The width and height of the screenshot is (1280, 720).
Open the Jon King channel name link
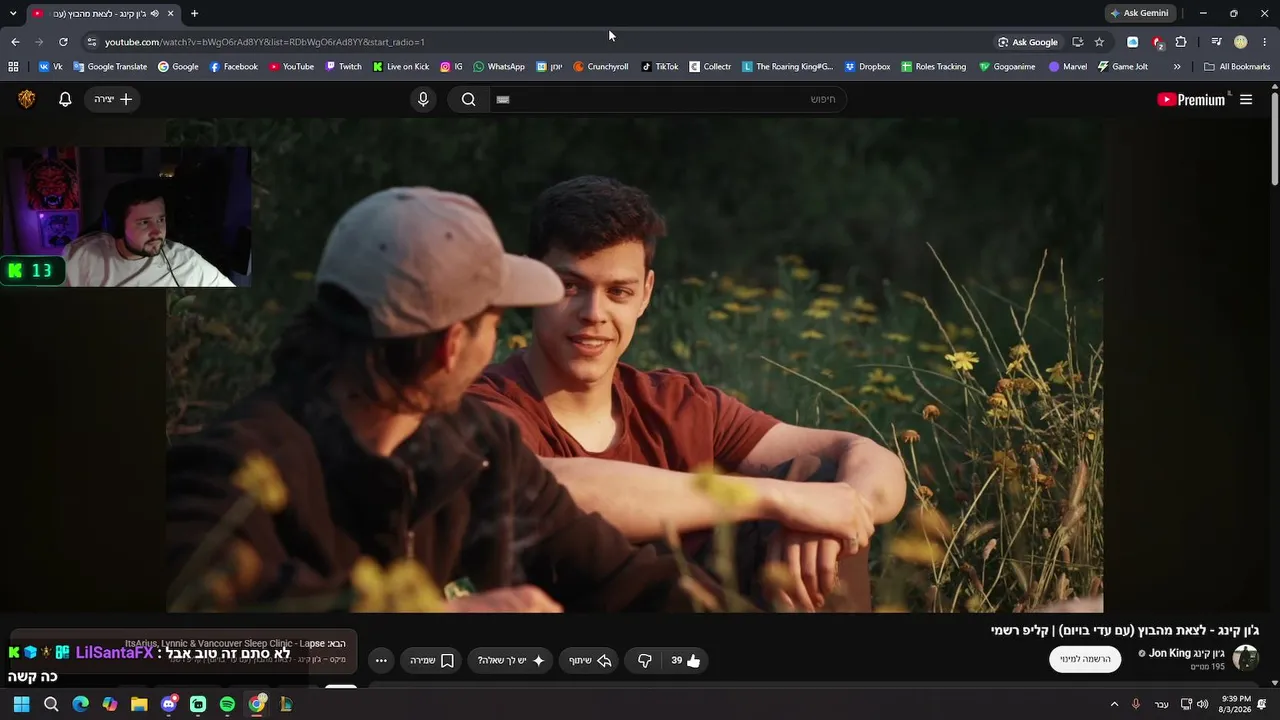[x=1186, y=653]
